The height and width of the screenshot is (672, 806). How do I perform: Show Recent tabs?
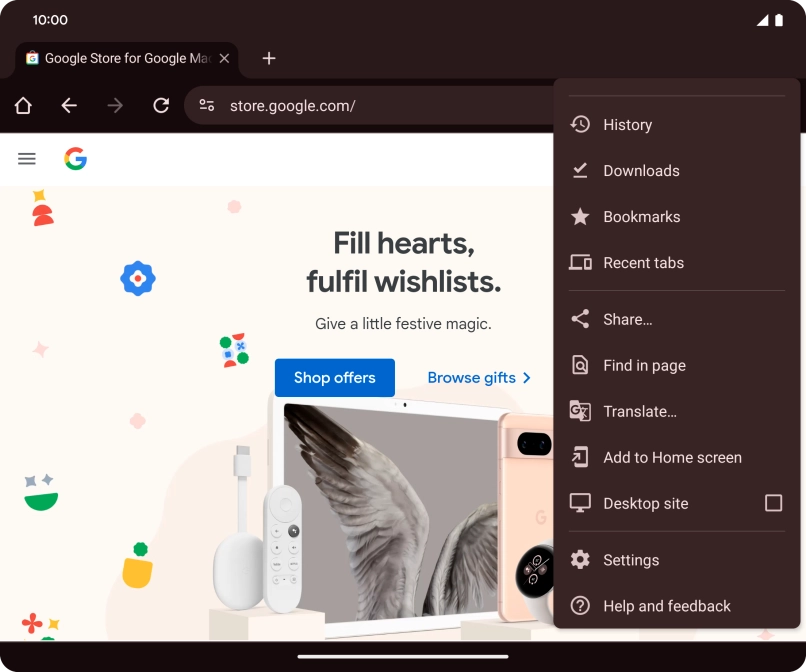(643, 263)
